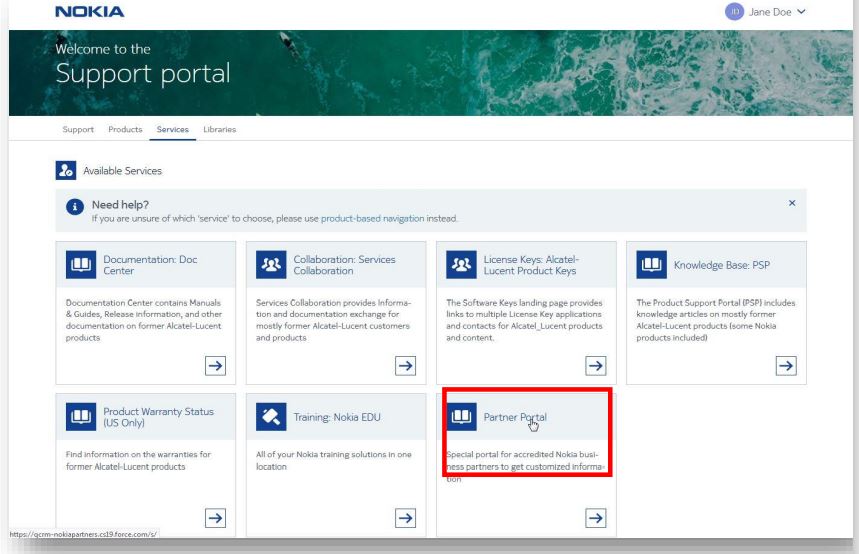Click the JD user avatar
The height and width of the screenshot is (554, 859).
pos(734,11)
